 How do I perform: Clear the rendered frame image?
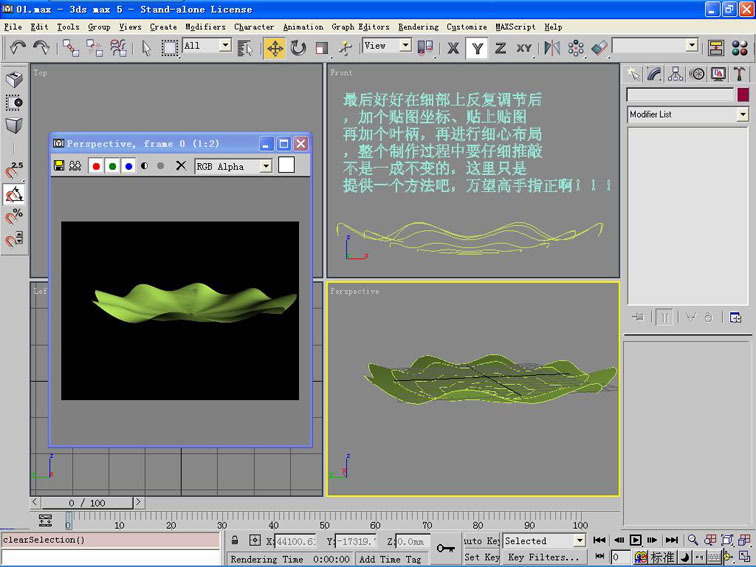(181, 166)
